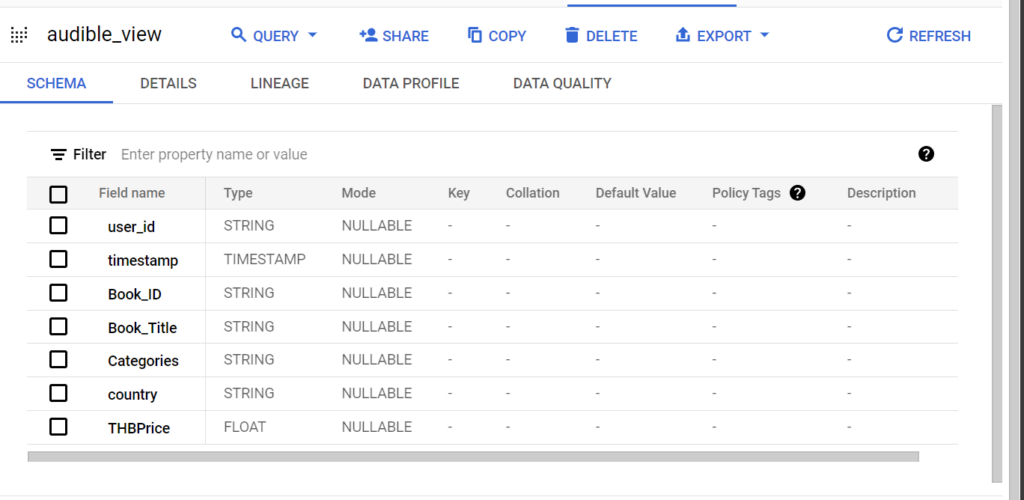Click the Export upload icon

click(x=683, y=35)
